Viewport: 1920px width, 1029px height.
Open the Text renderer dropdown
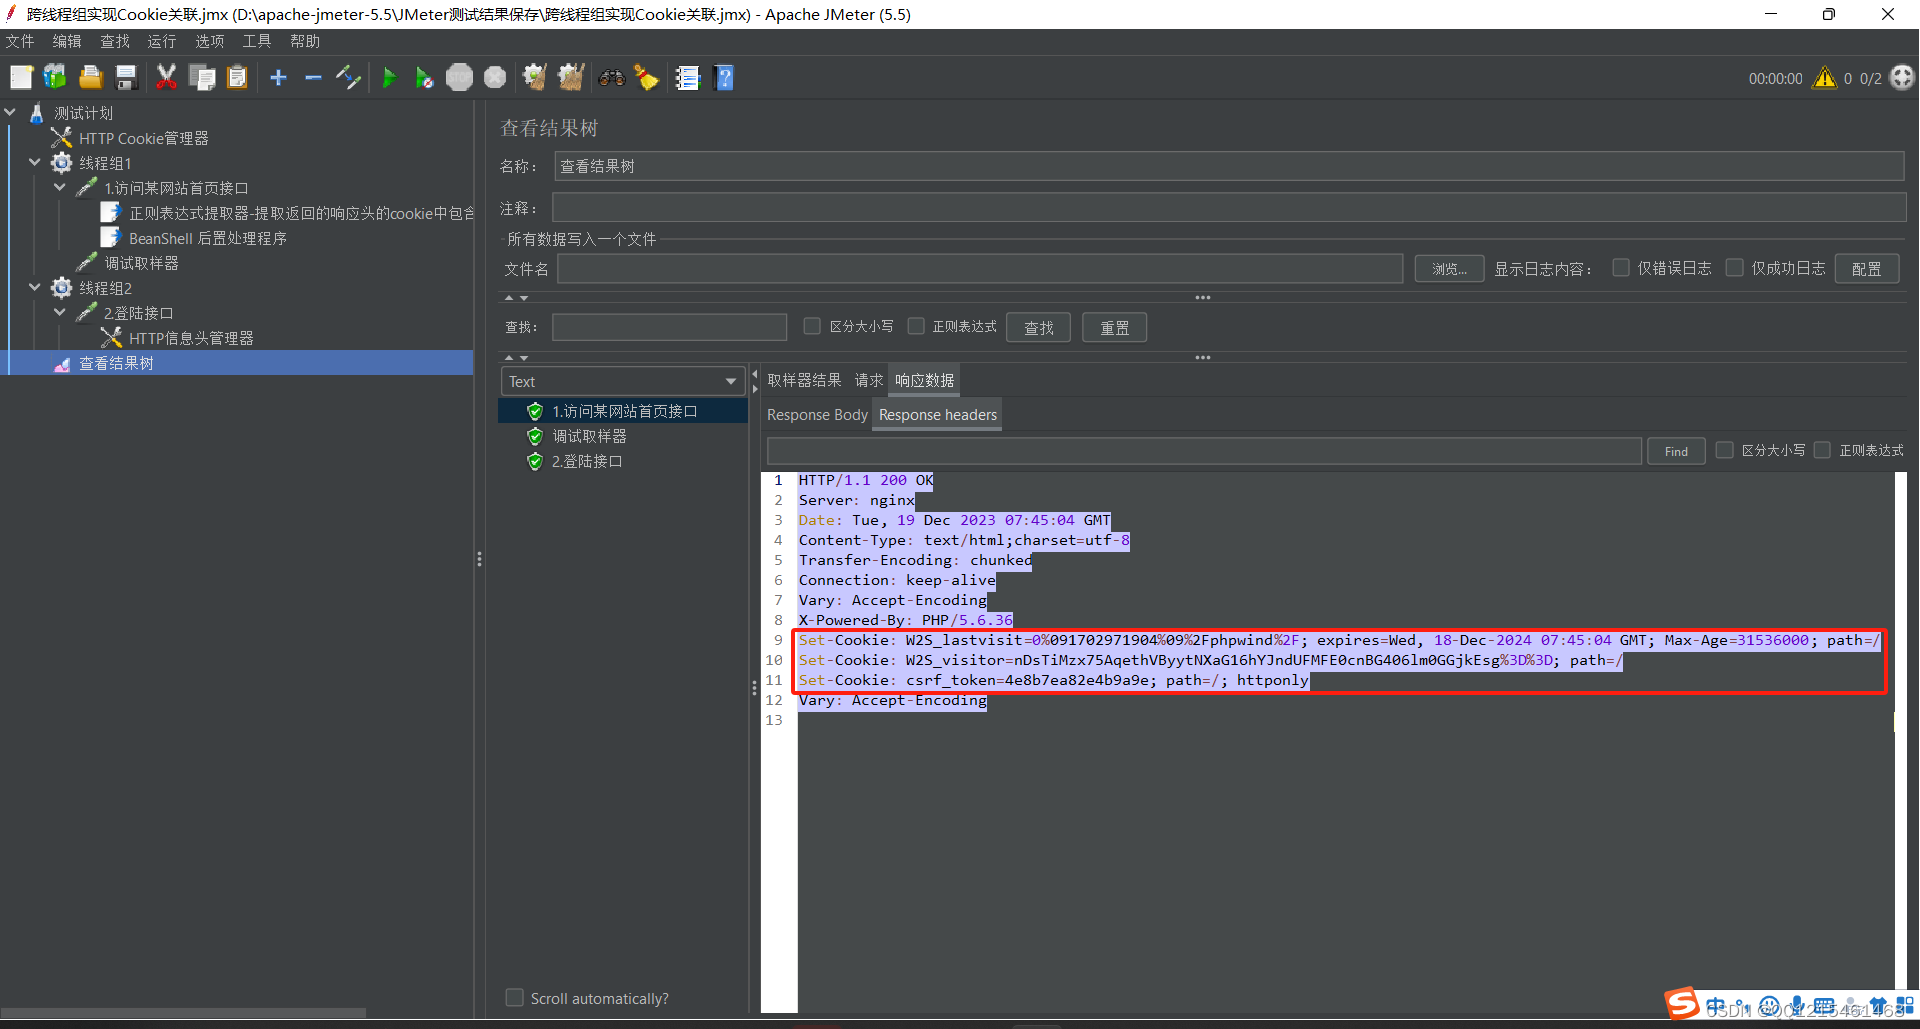[623, 381]
